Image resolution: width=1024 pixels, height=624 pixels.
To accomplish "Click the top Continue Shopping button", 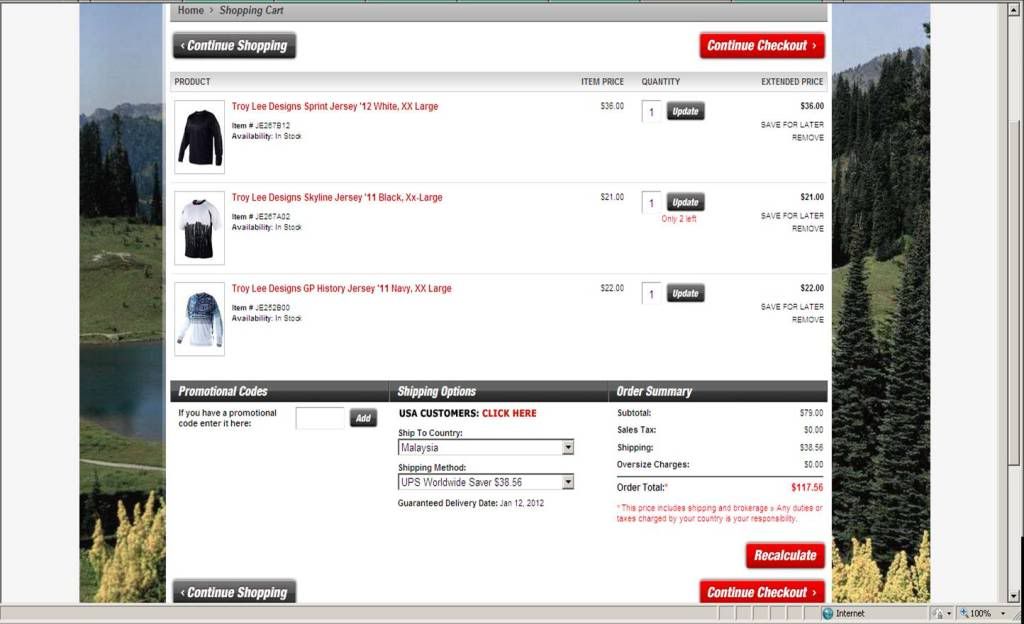I will click(234, 46).
